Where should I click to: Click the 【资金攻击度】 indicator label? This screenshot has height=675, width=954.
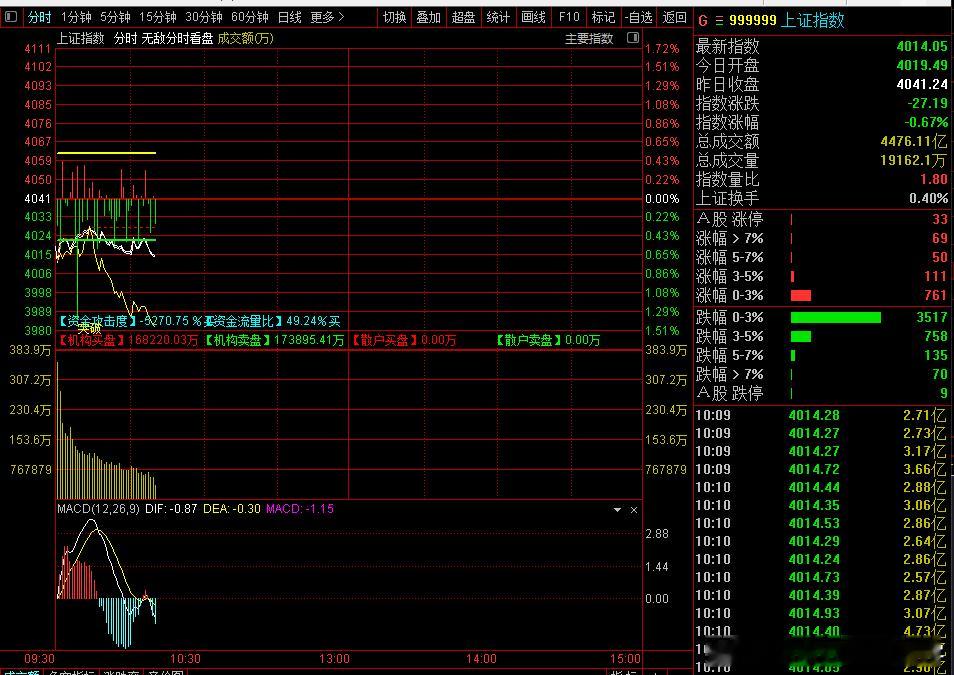point(97,321)
